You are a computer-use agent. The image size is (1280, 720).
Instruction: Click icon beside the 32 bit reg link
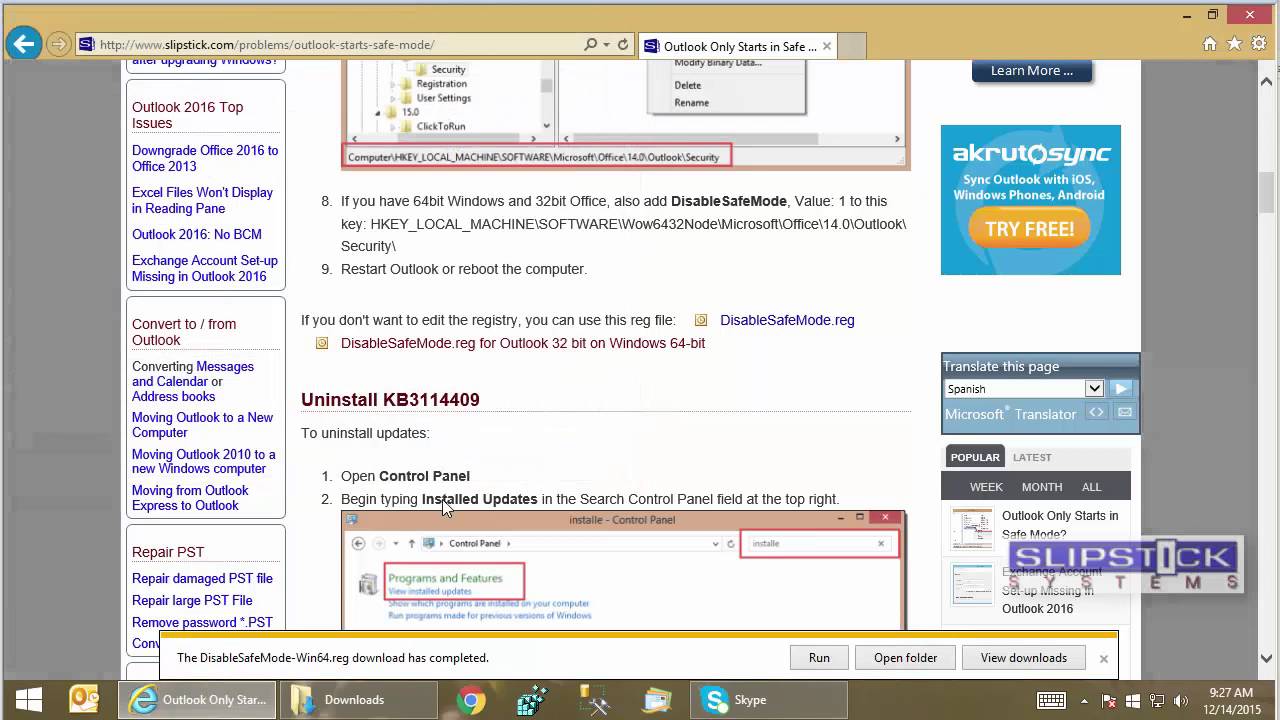(x=322, y=343)
